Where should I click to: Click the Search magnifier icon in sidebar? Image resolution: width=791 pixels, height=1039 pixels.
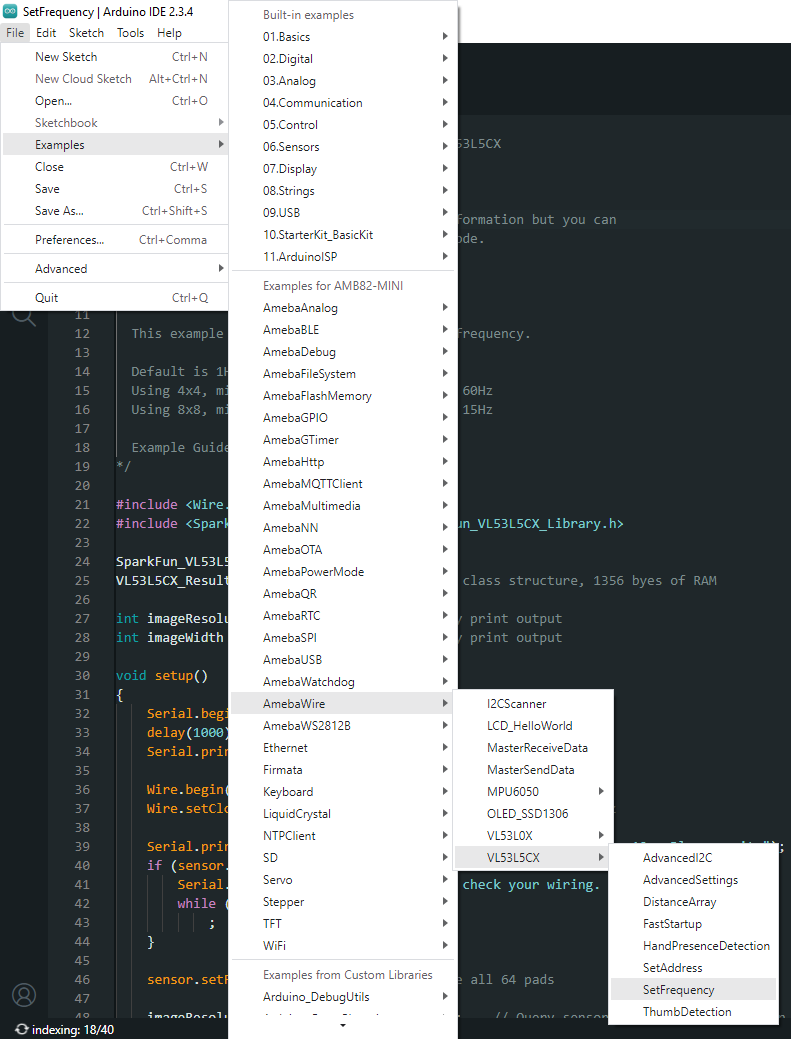coord(23,318)
